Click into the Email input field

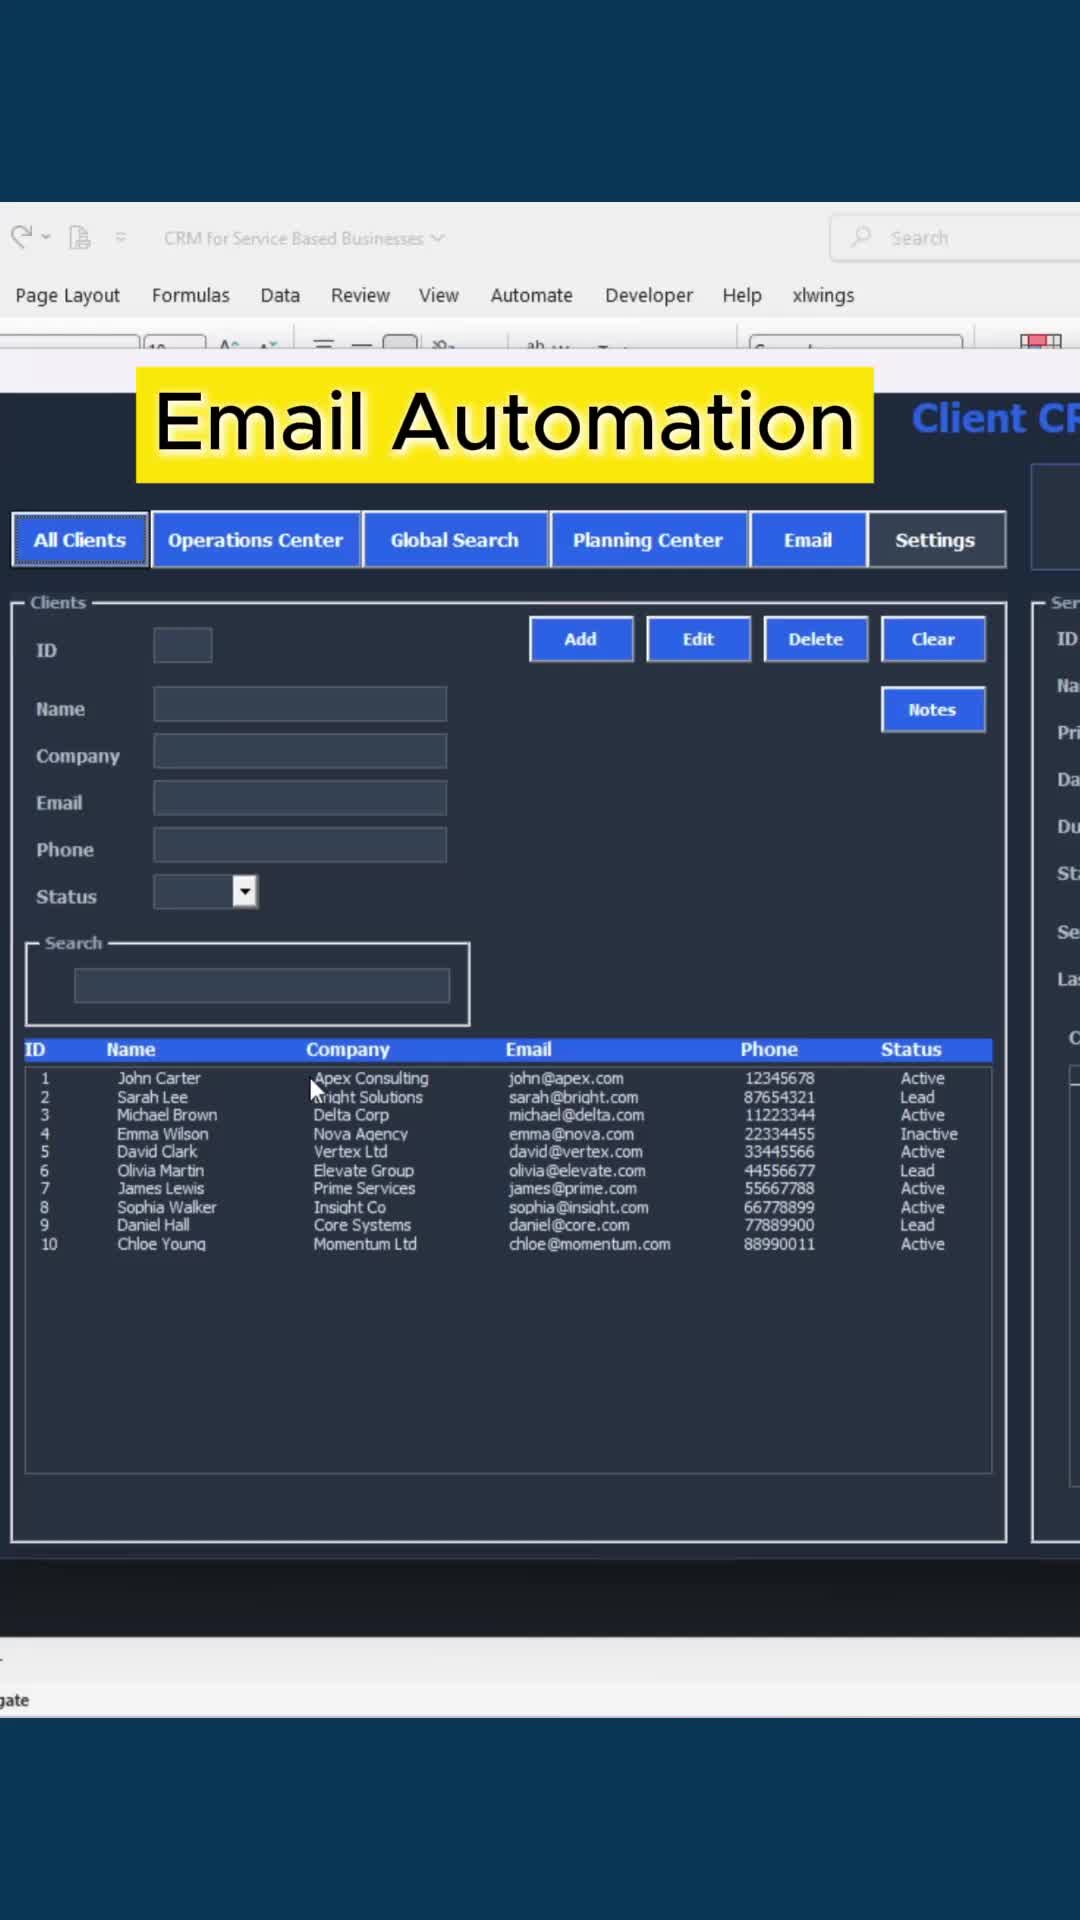pyautogui.click(x=300, y=798)
